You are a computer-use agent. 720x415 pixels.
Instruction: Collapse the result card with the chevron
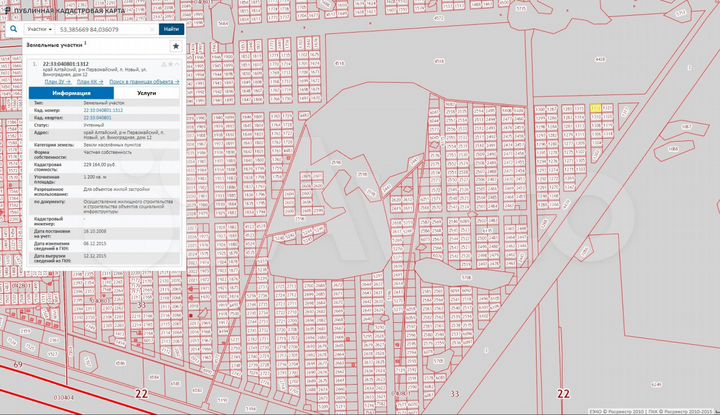[x=176, y=63]
